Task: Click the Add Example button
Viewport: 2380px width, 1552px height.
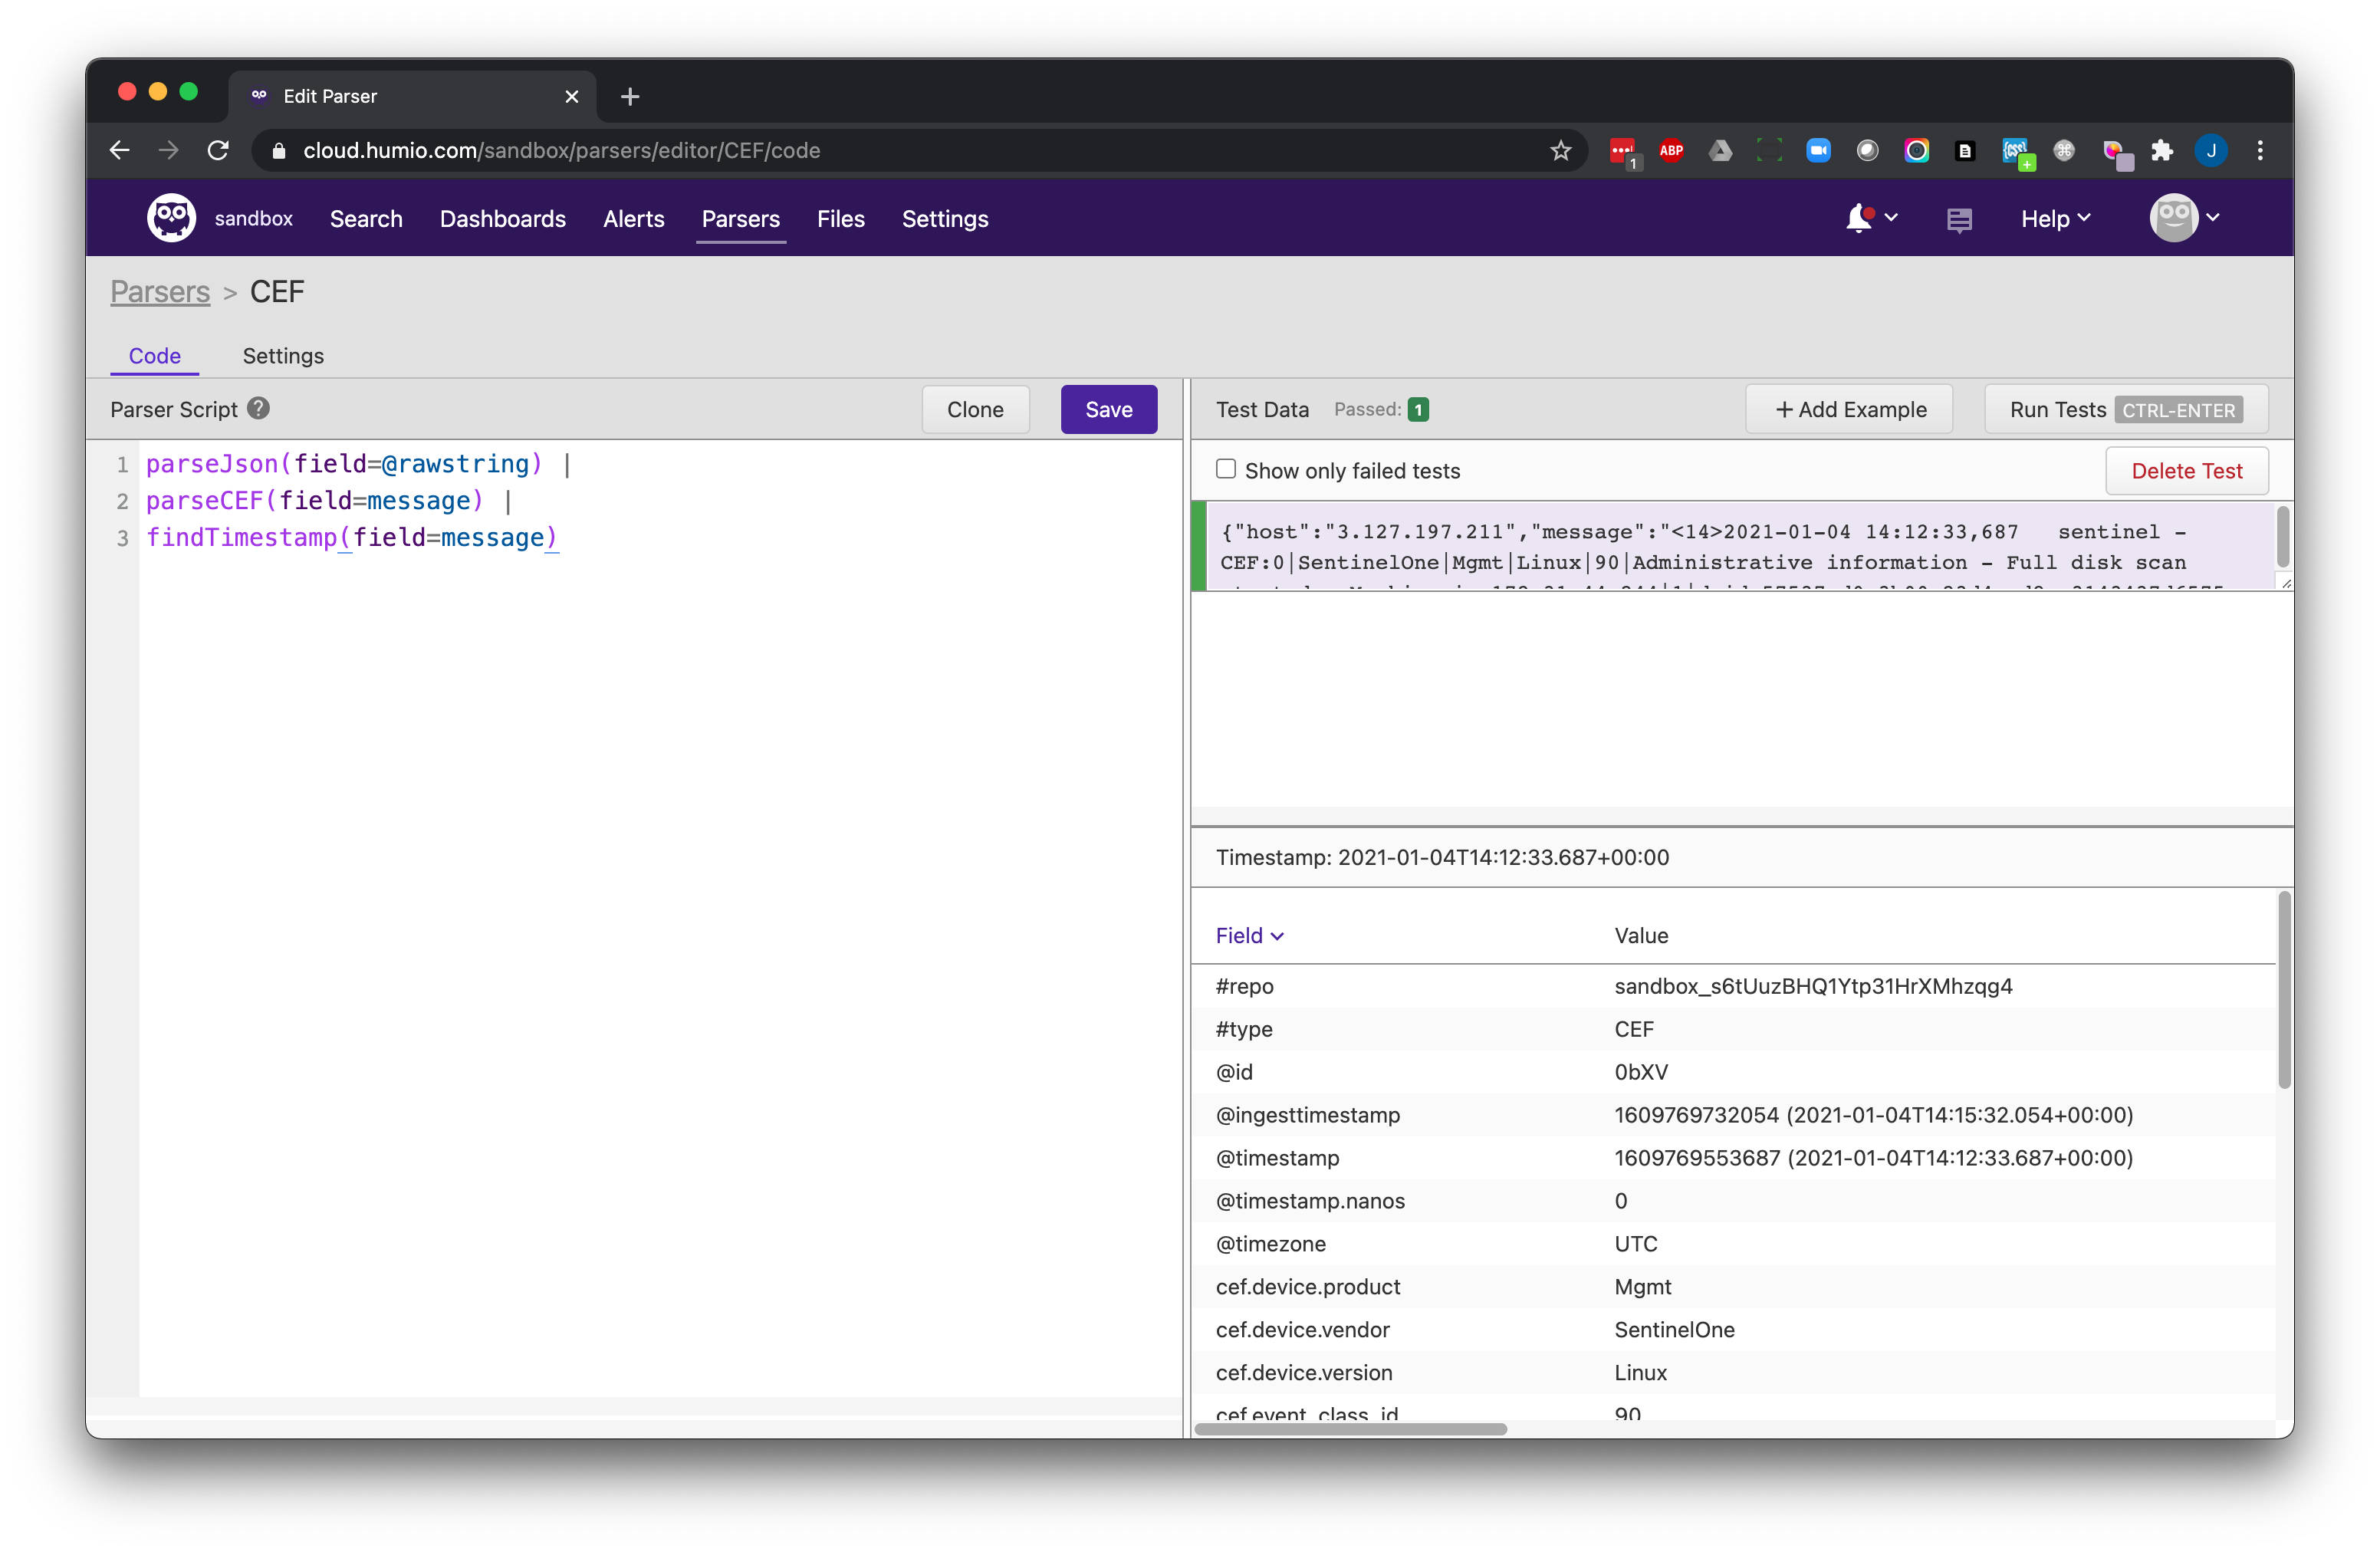Action: click(1849, 409)
